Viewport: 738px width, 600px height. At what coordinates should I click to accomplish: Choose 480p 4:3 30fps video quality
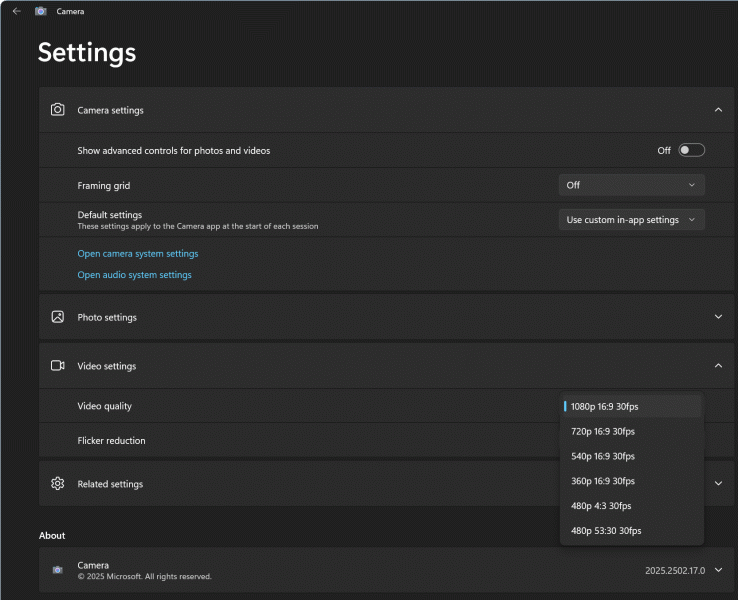[x=601, y=506]
